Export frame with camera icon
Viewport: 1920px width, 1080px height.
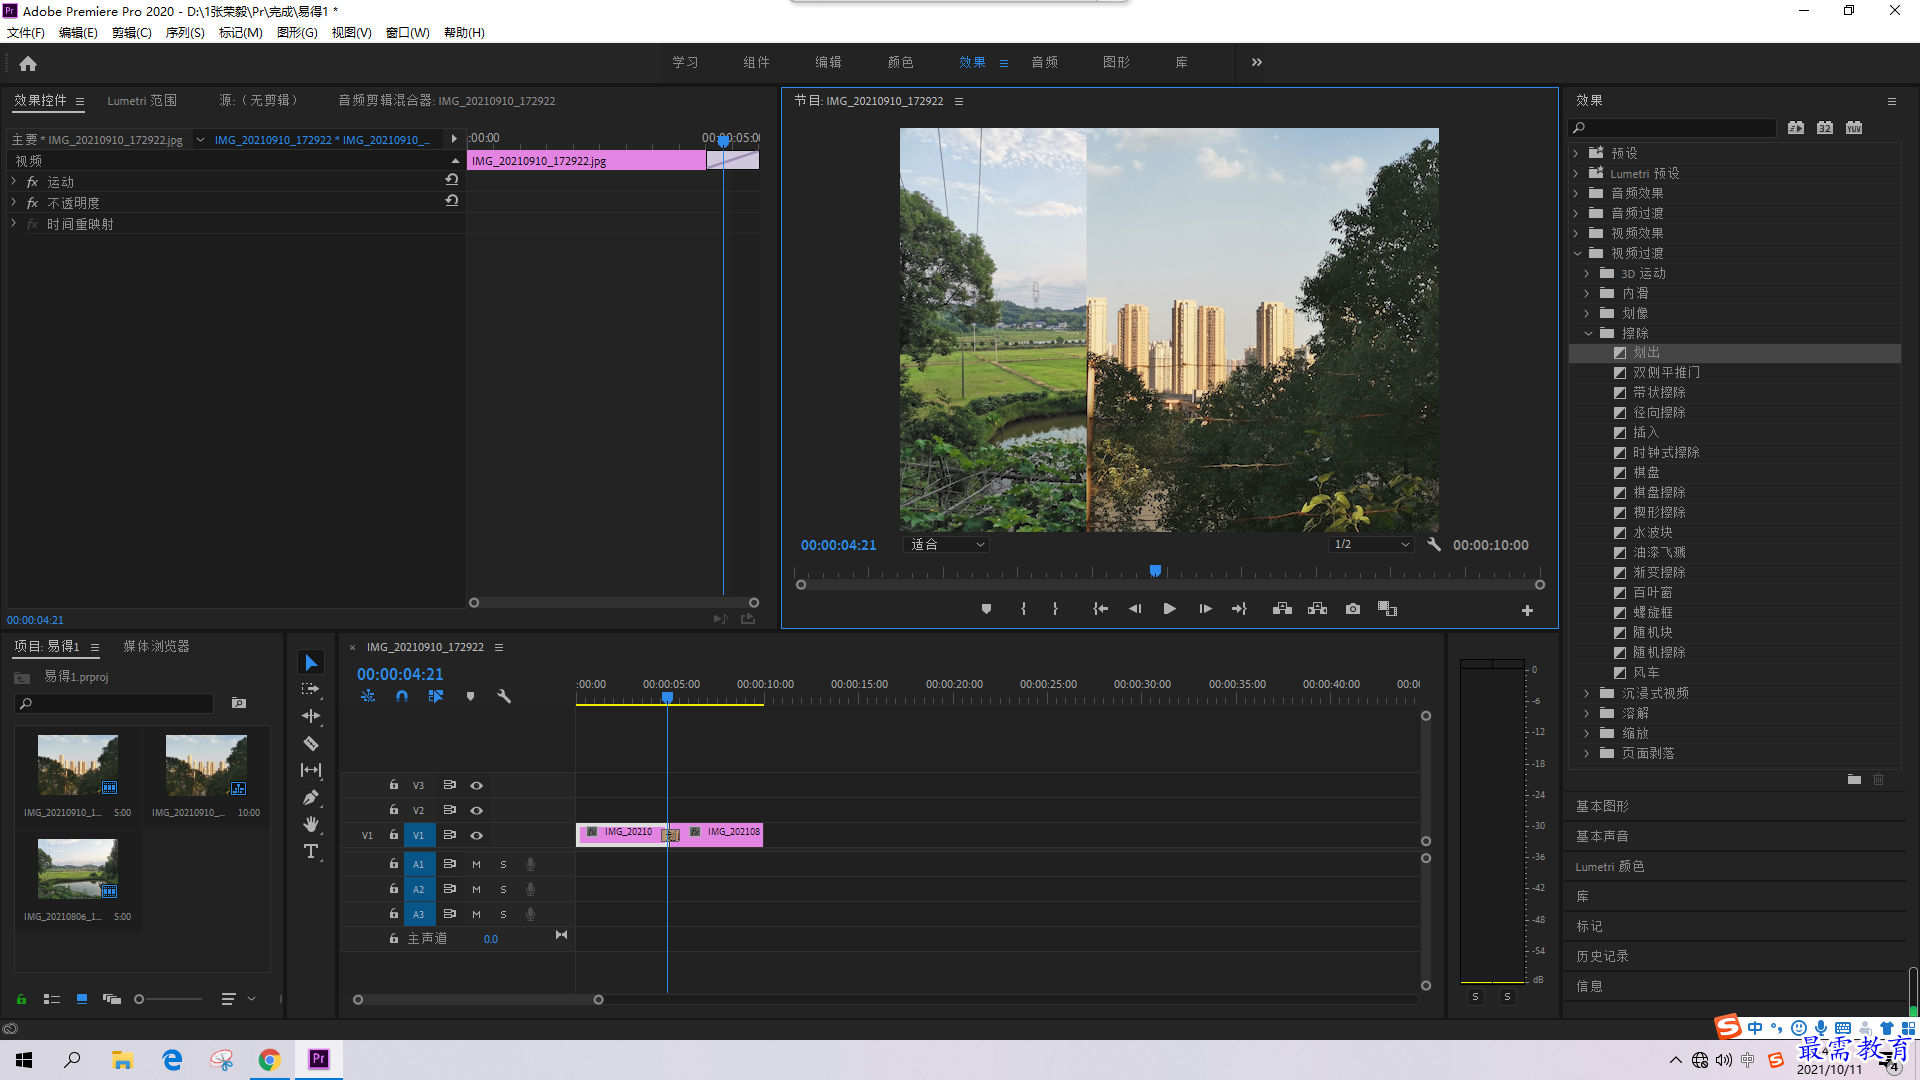point(1353,609)
